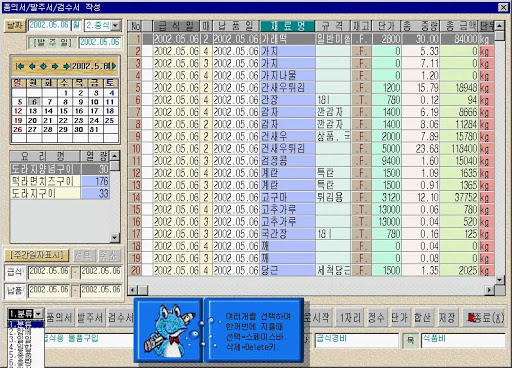The width and height of the screenshot is (512, 368).
Task: Click the .1자리 decimal rounding button
Action: point(348,318)
